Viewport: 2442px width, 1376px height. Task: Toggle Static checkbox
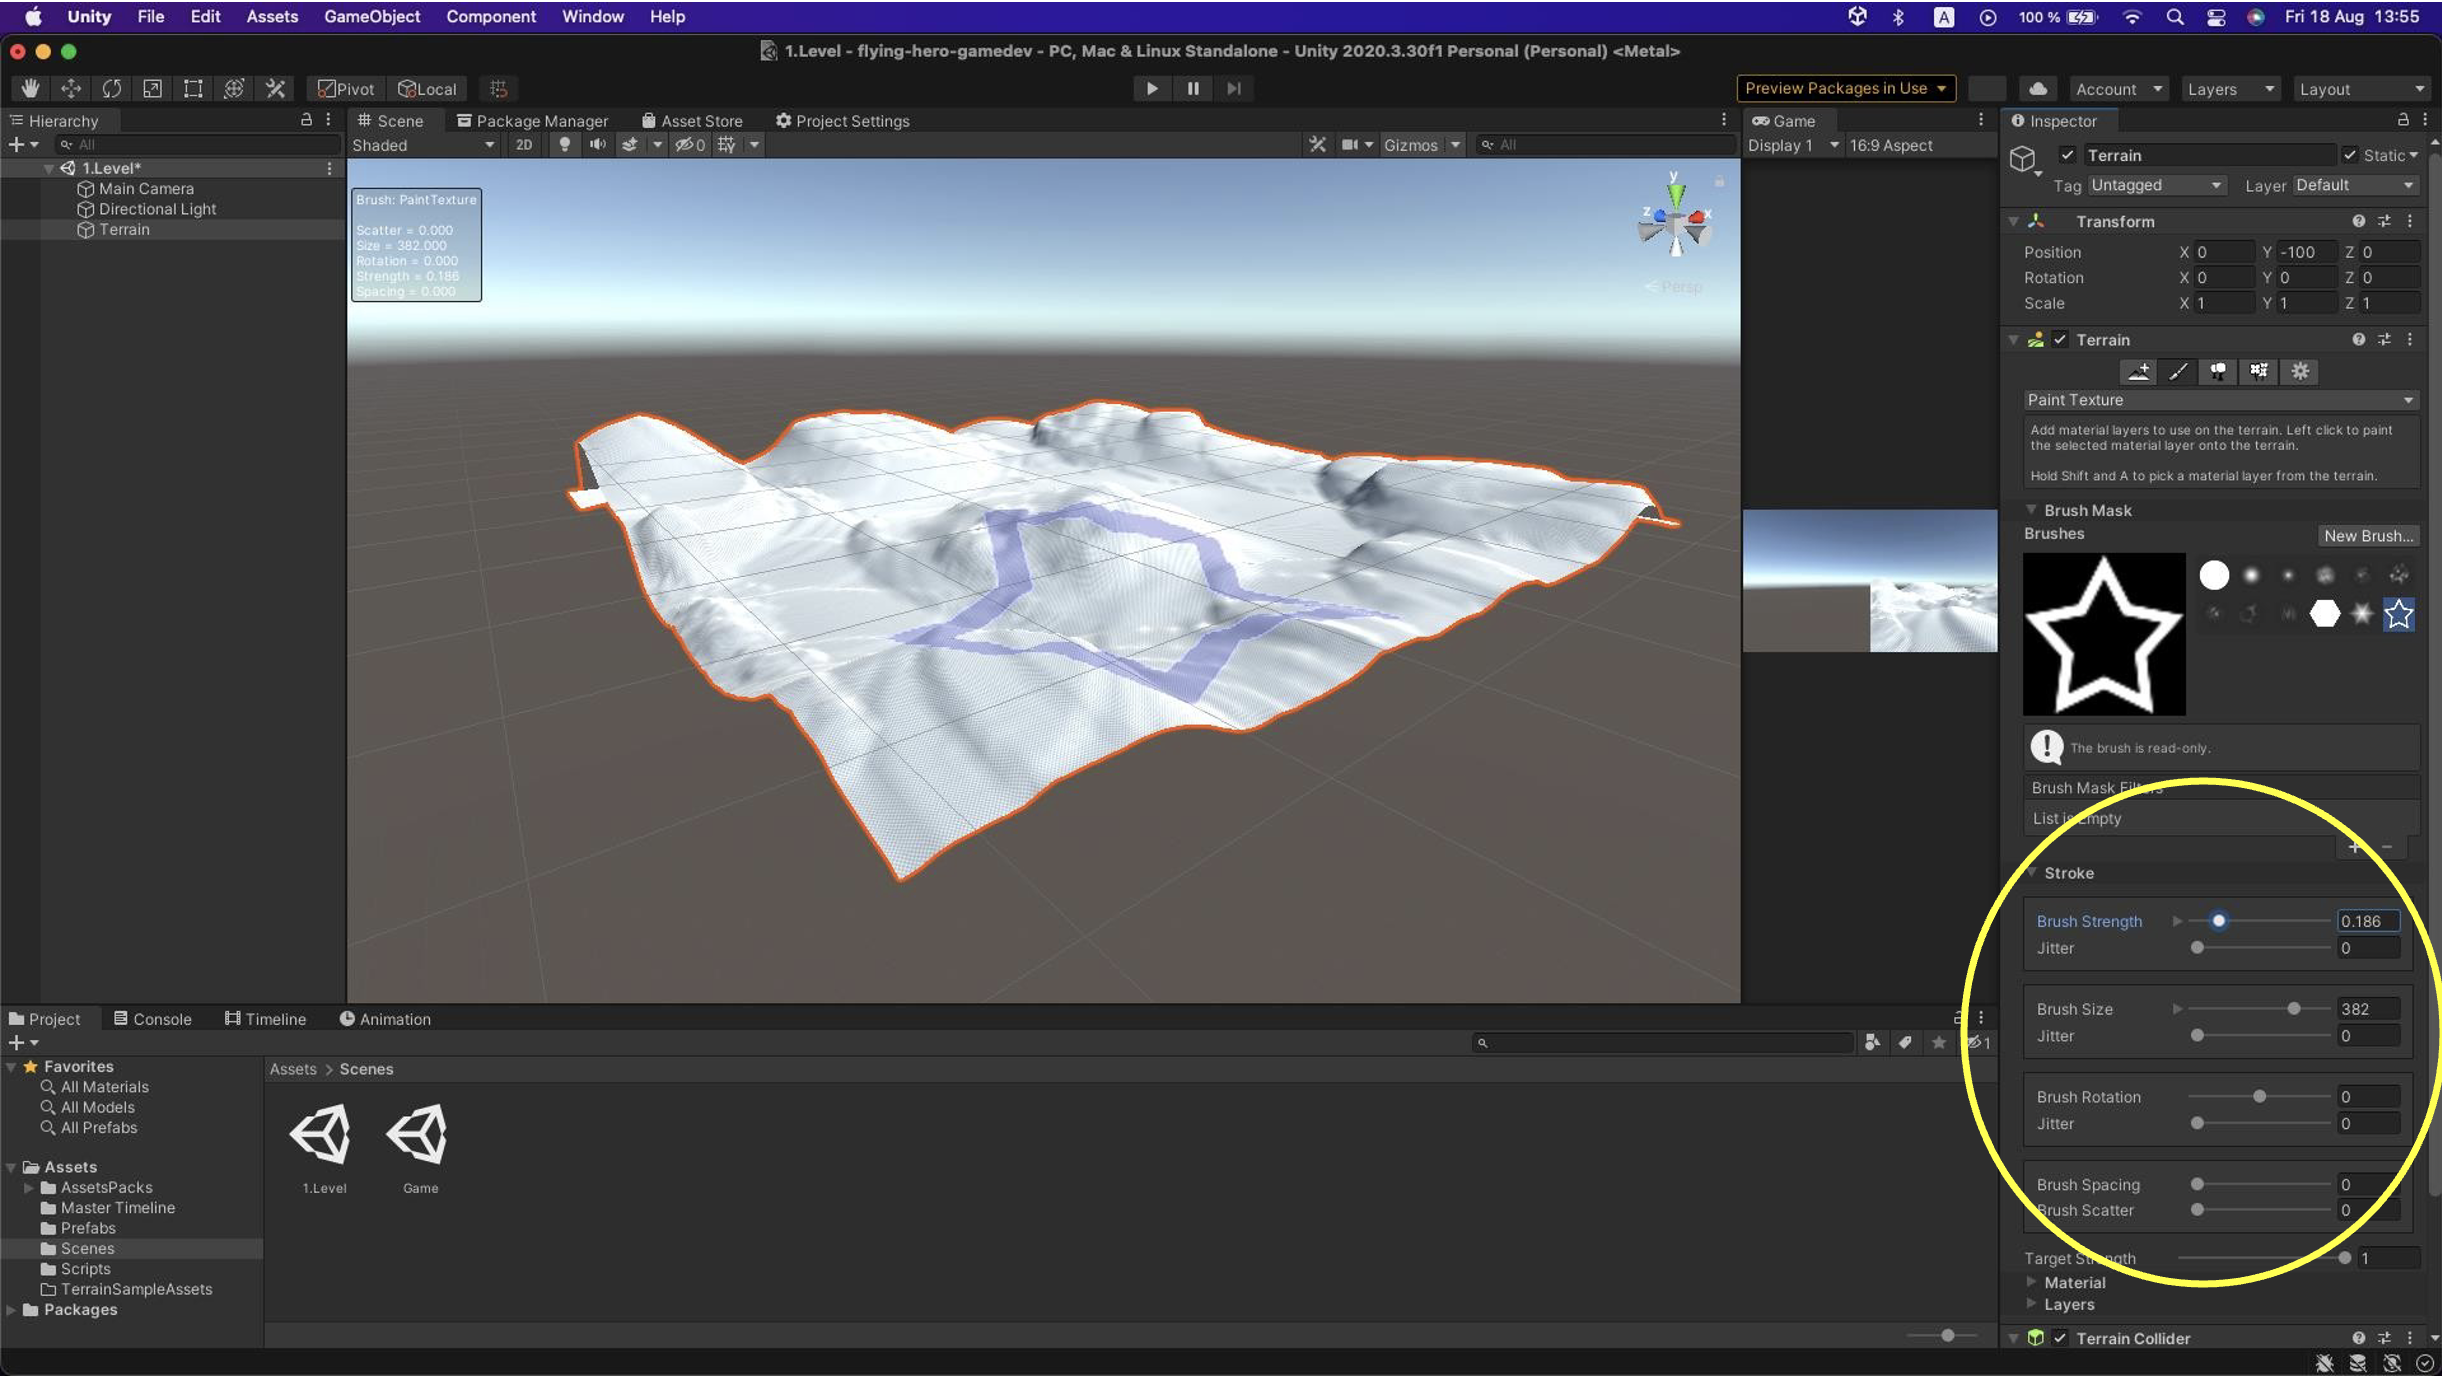[x=2350, y=155]
